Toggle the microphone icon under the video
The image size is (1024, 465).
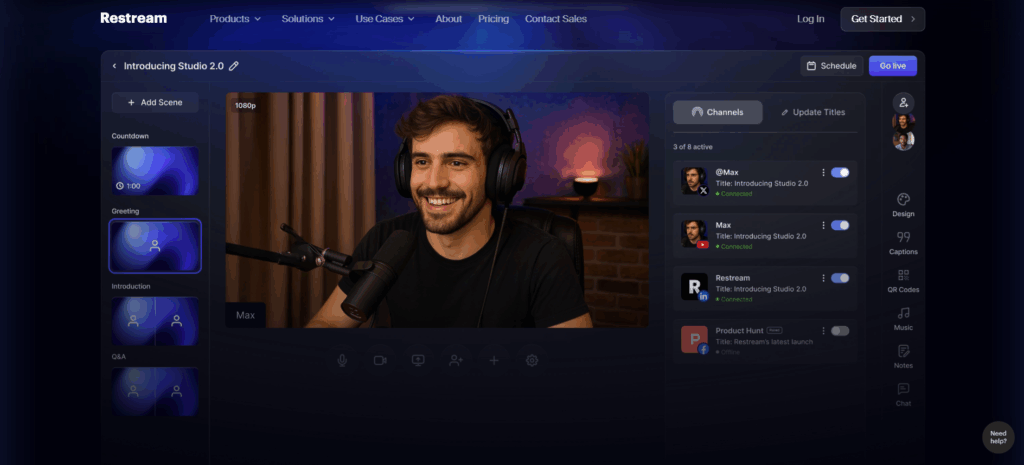342,361
